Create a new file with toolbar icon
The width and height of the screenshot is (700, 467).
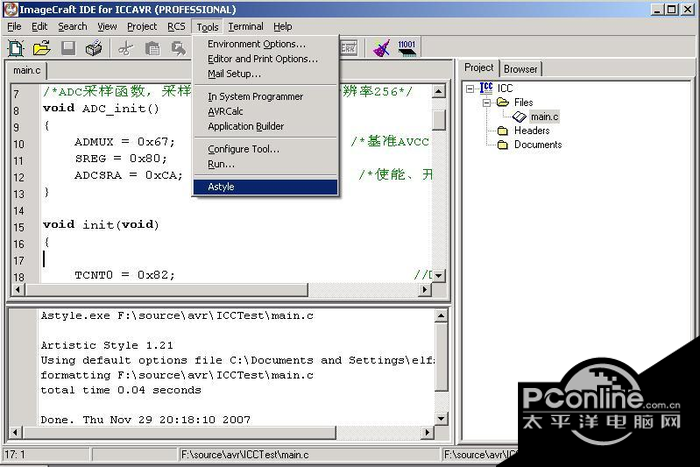click(16, 48)
